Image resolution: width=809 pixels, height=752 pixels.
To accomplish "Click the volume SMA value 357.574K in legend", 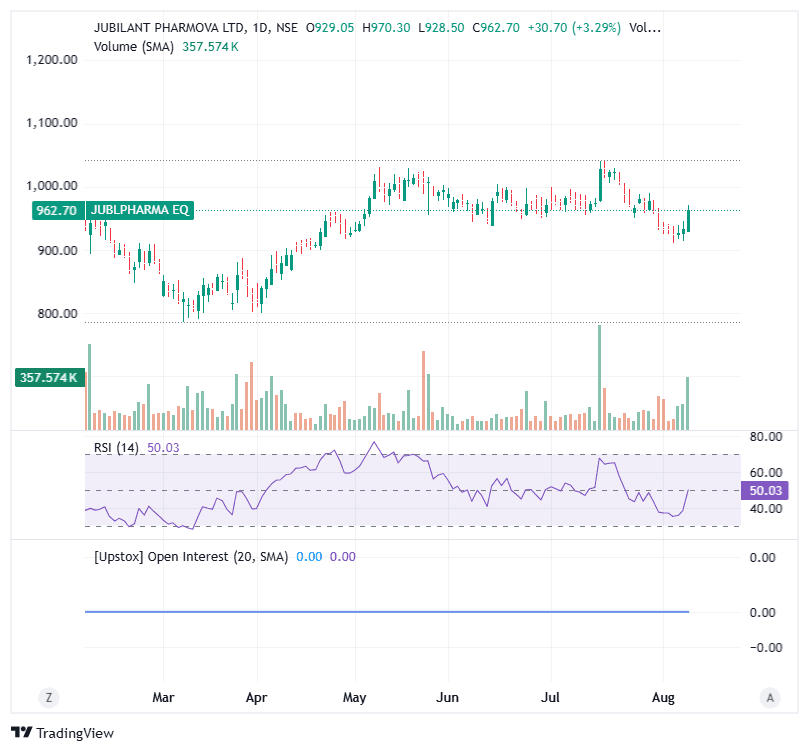I will point(210,47).
